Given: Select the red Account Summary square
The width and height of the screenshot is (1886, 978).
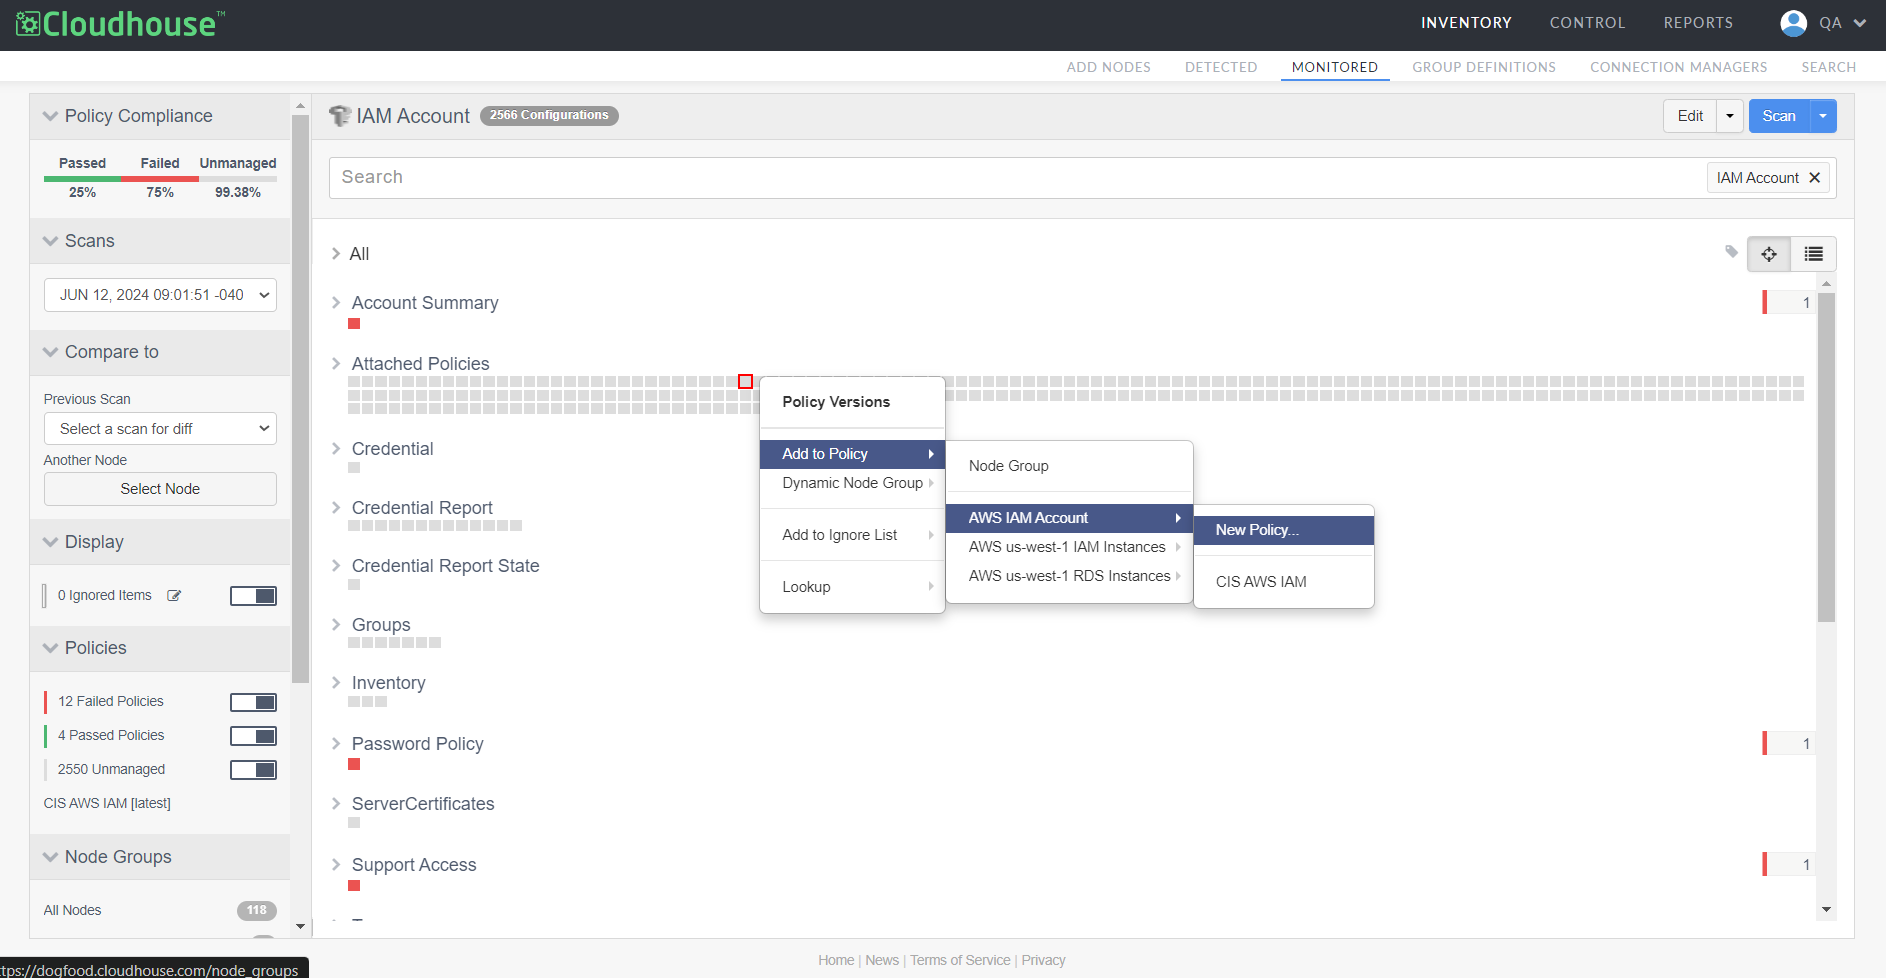Looking at the screenshot, I should tap(354, 324).
